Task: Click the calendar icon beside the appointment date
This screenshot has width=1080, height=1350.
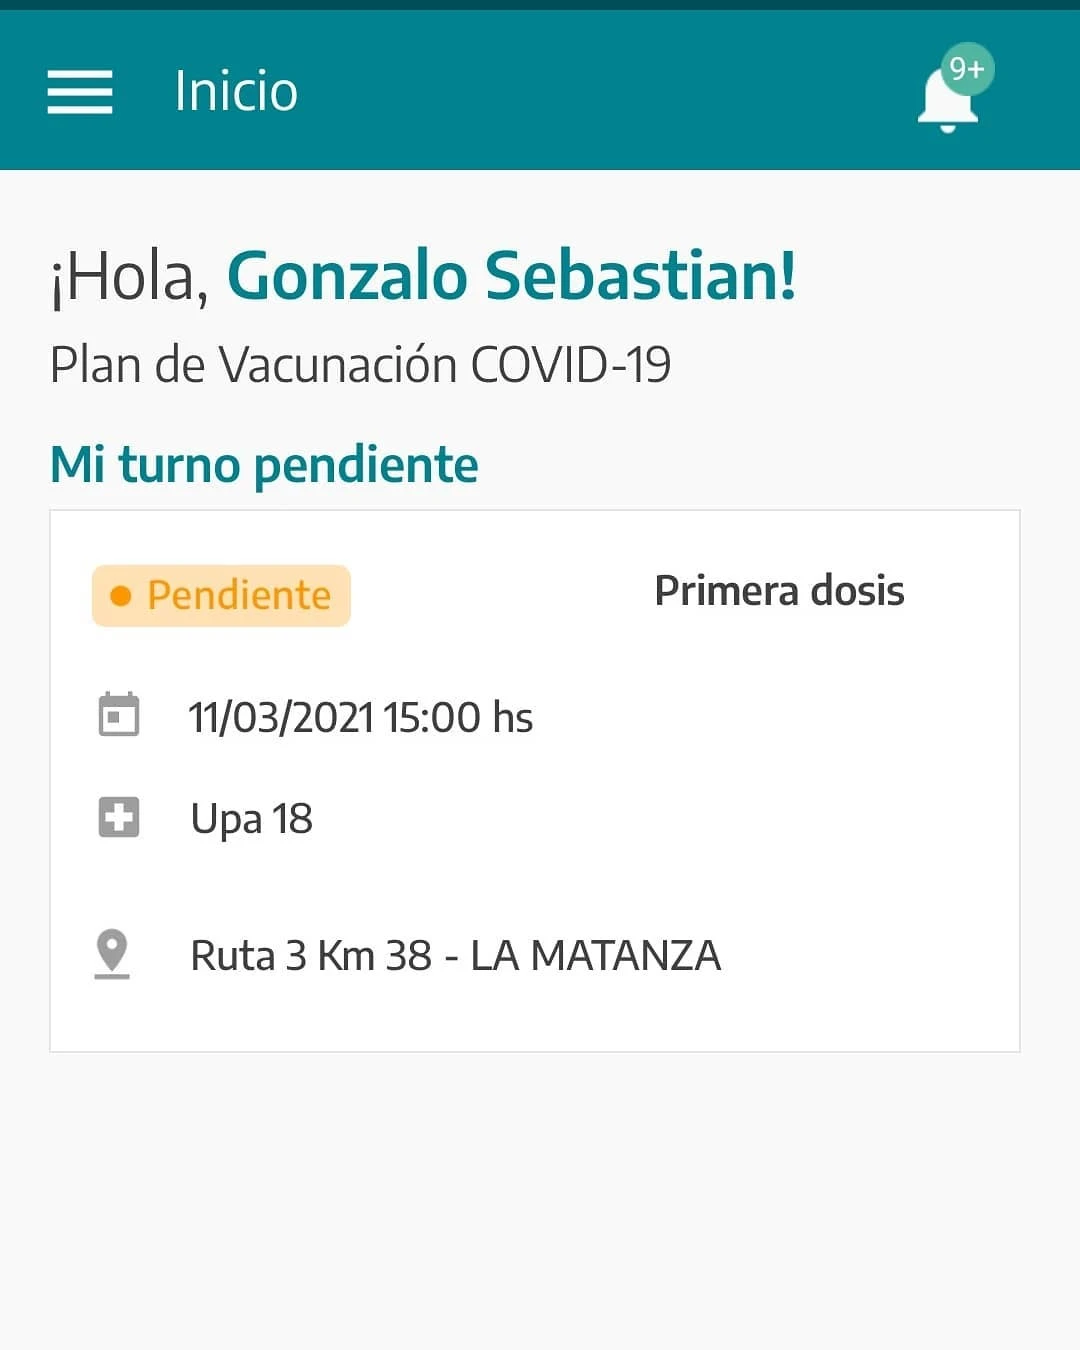Action: pyautogui.click(x=119, y=715)
